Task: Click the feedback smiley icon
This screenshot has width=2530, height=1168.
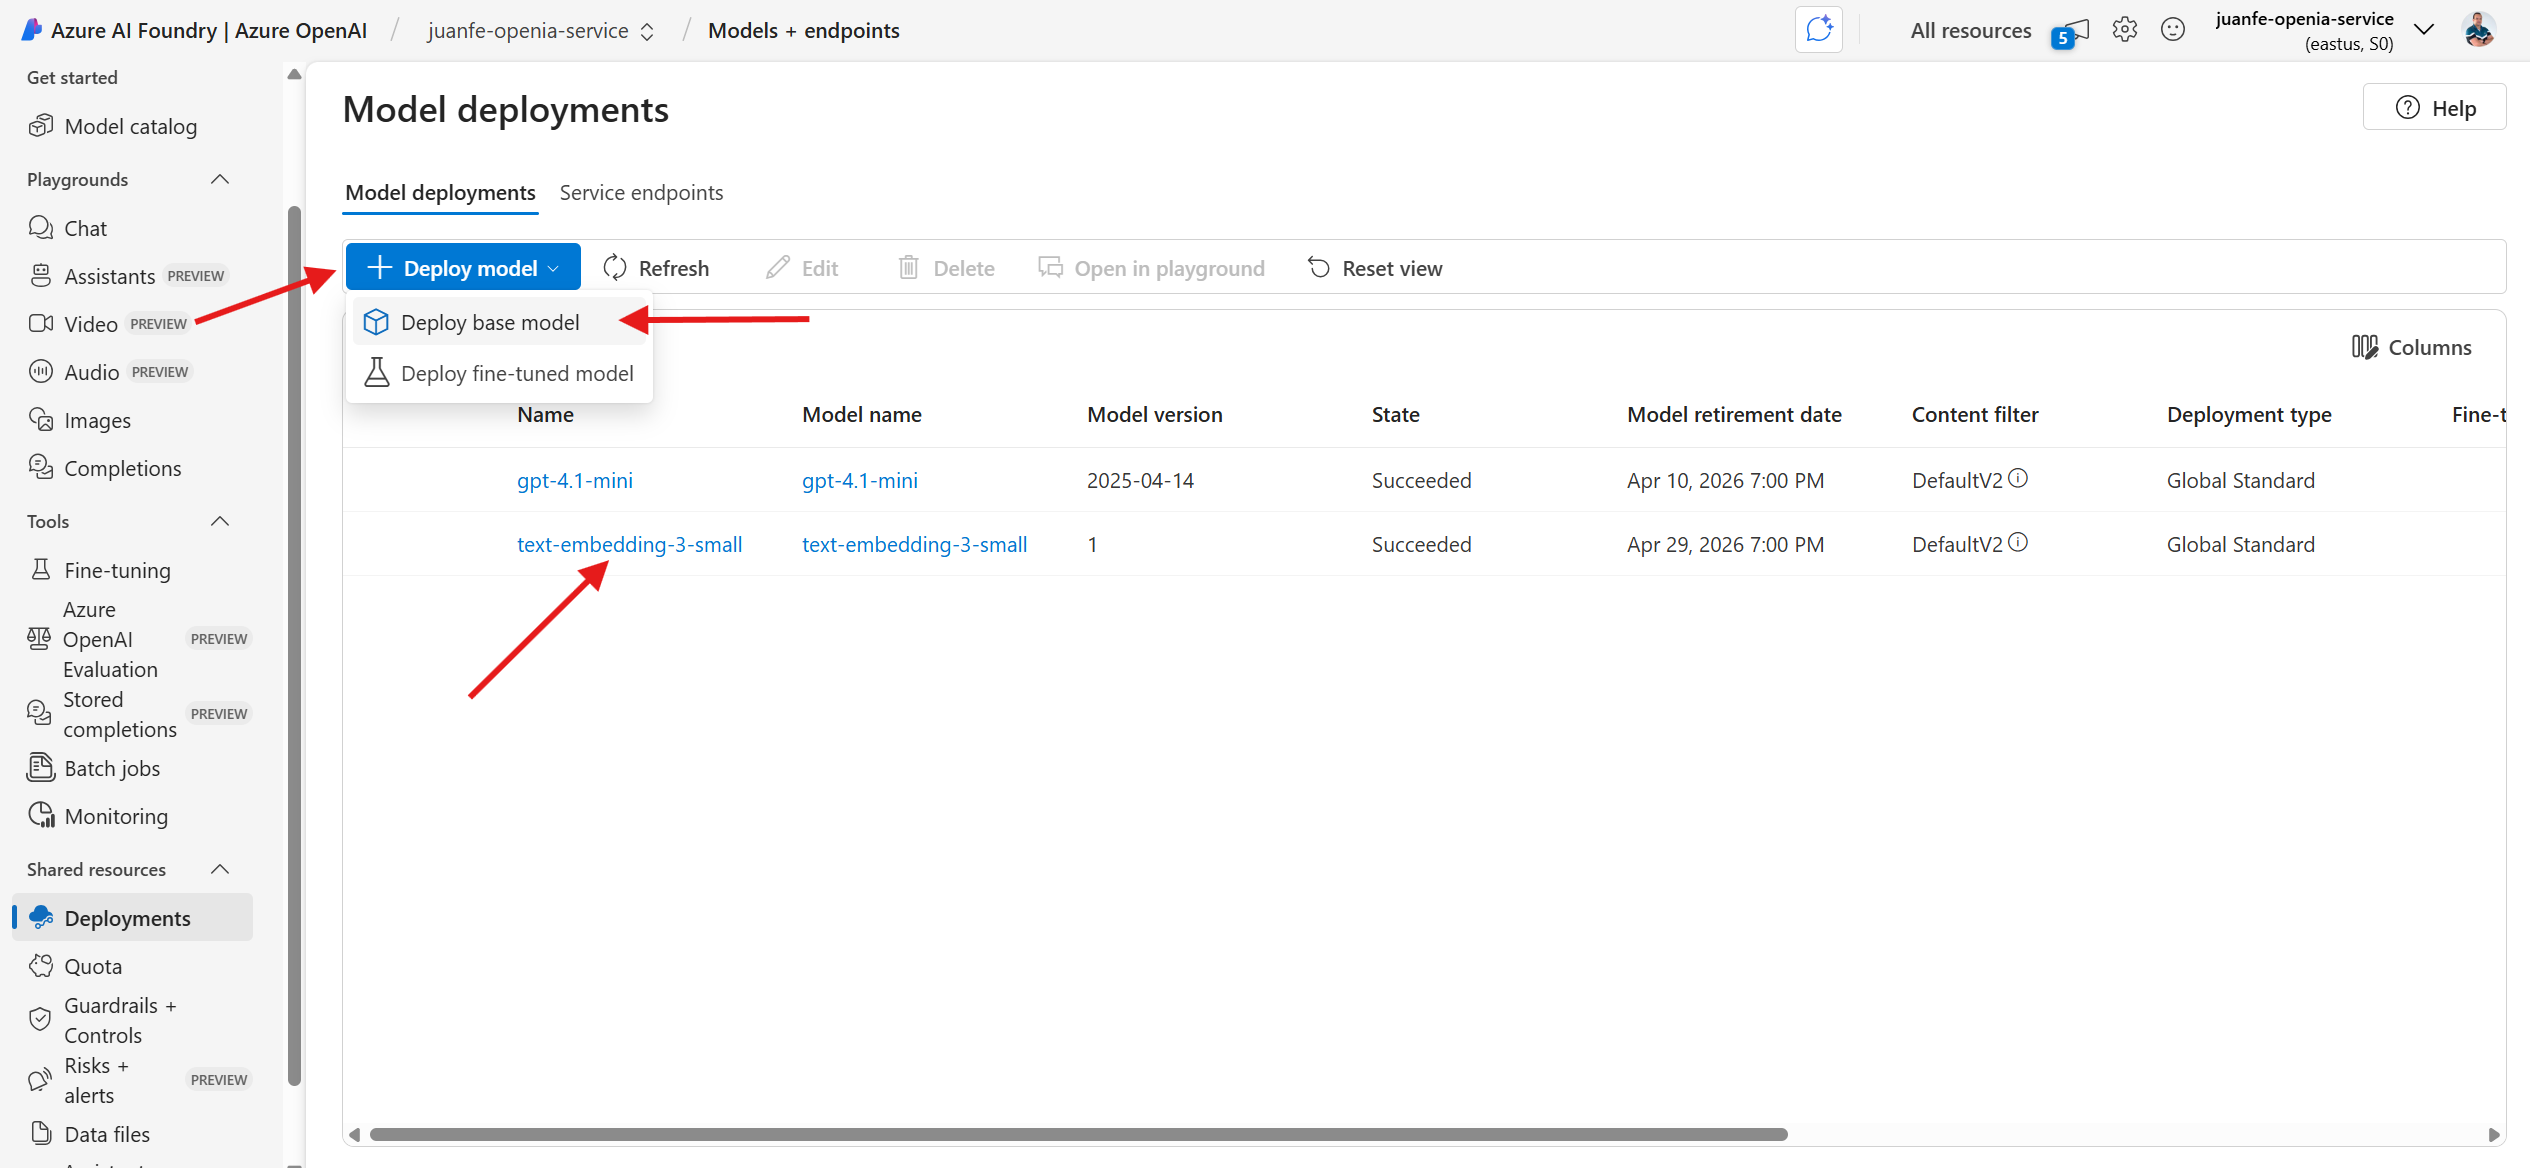Action: 2172,30
